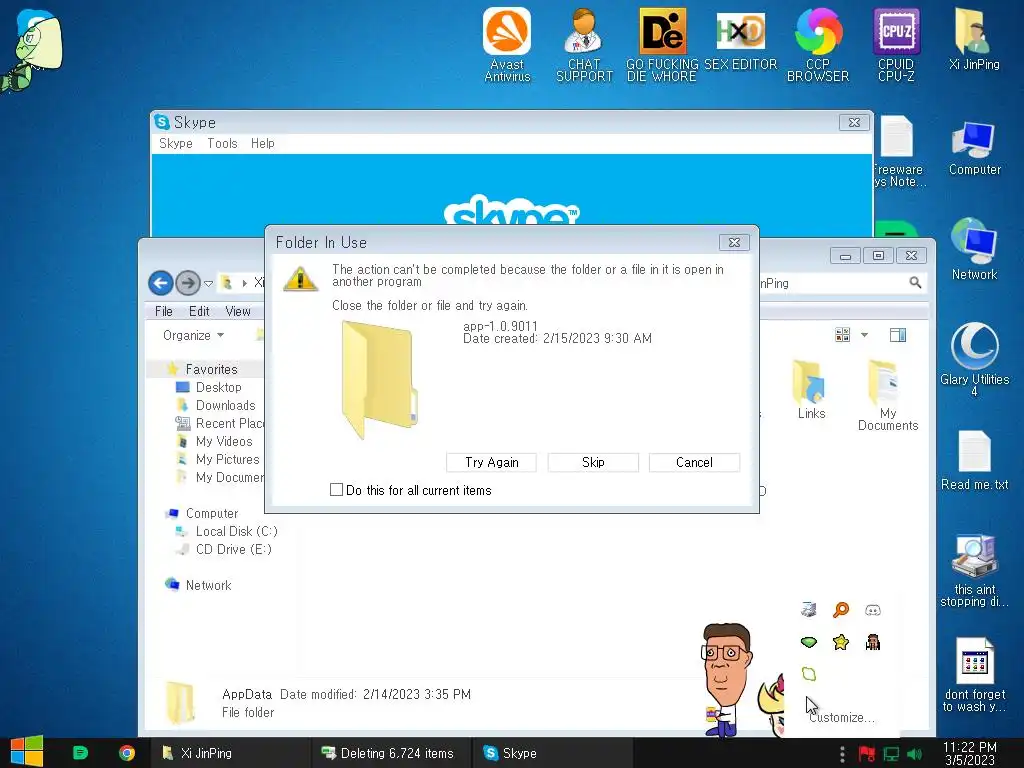Click the green gem tray icon
Viewport: 1024px width, 768px height.
point(808,643)
